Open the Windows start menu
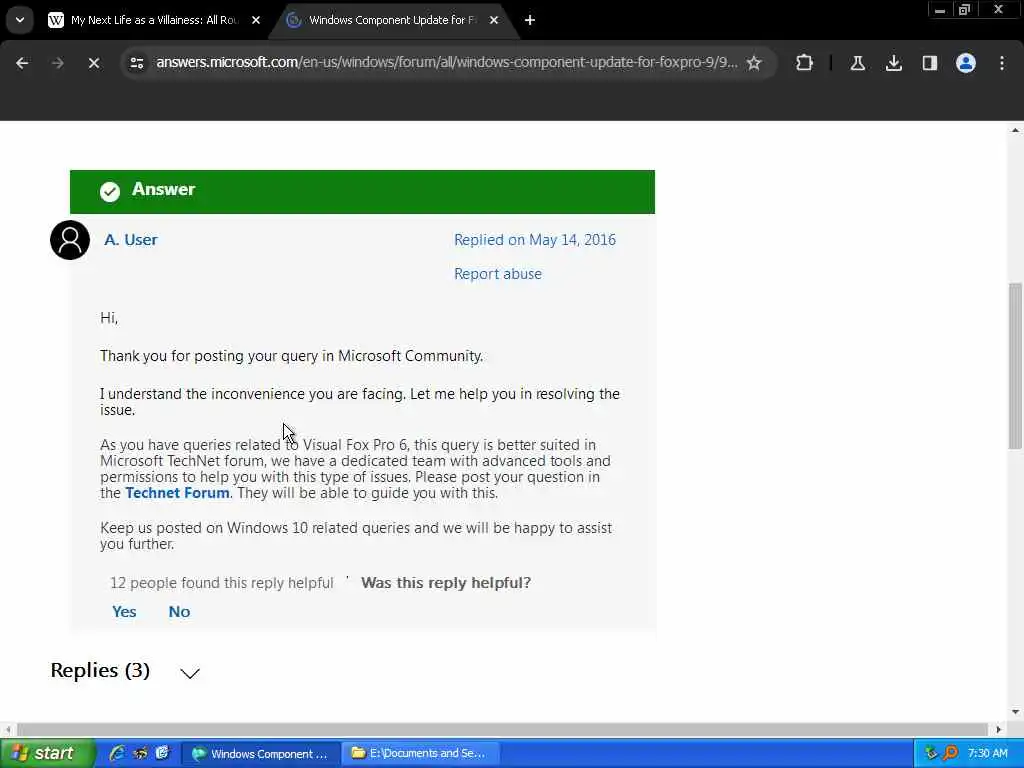1024x768 pixels. [46, 754]
